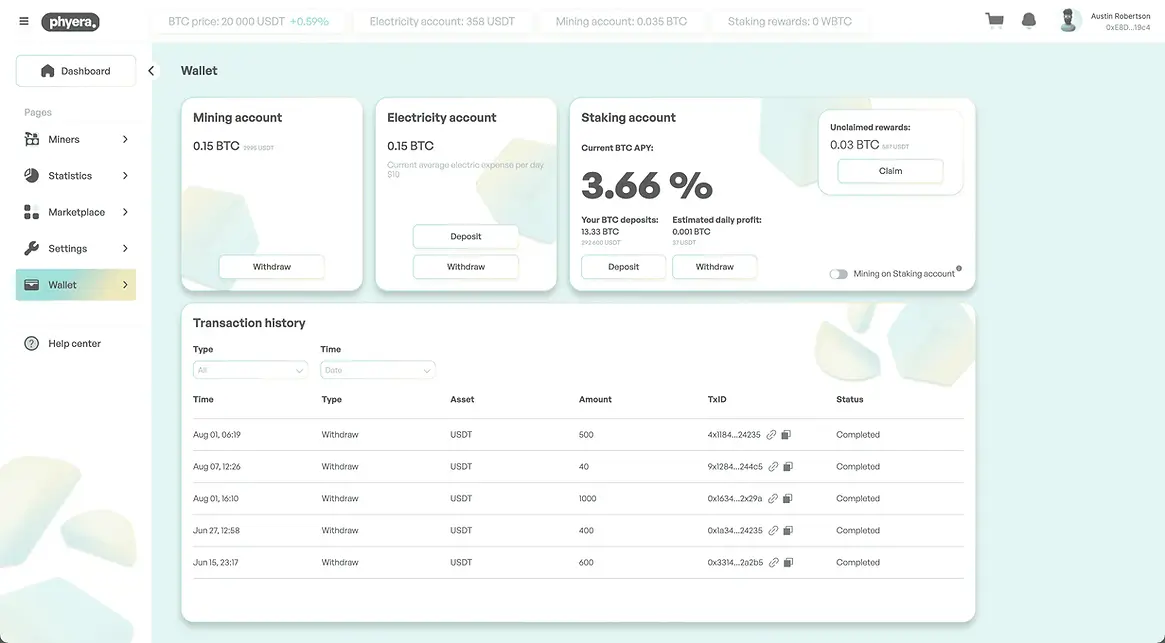Go to the Marketplace page
This screenshot has height=643, width=1165.
76,212
